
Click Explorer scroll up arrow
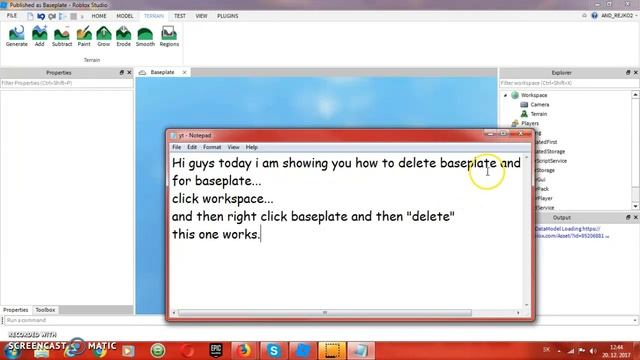(x=635, y=95)
